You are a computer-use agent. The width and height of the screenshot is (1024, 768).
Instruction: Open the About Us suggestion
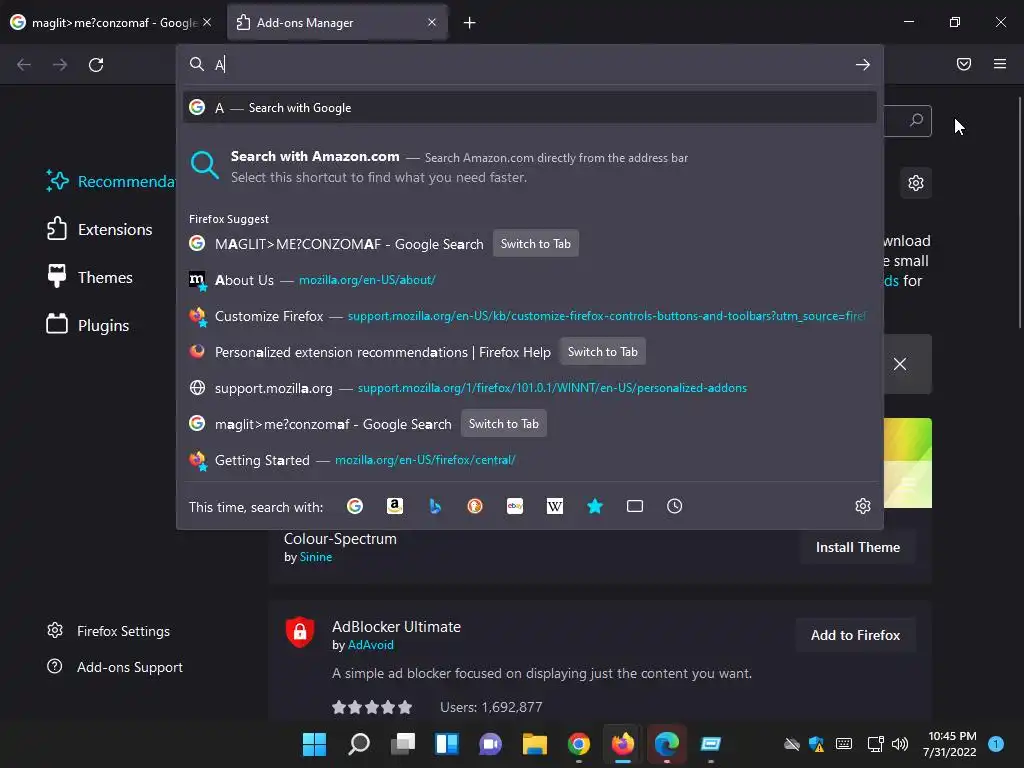[530, 280]
